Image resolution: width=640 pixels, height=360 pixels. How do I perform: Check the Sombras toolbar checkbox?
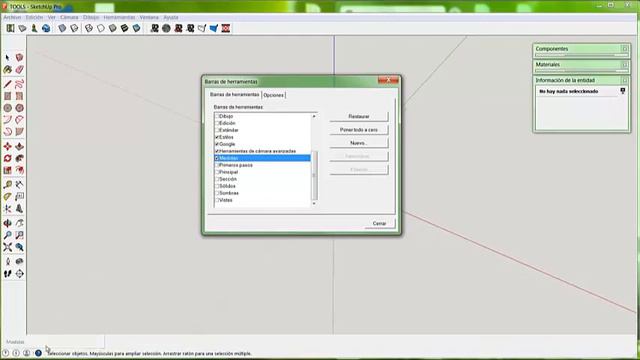(218, 193)
